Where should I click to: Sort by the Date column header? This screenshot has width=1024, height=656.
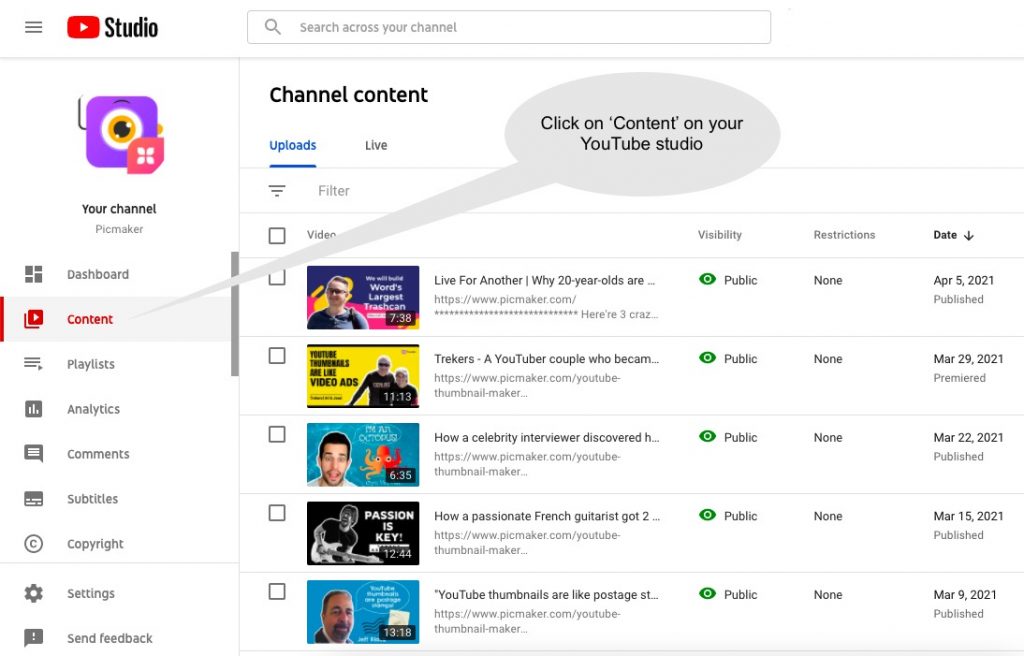(x=944, y=235)
